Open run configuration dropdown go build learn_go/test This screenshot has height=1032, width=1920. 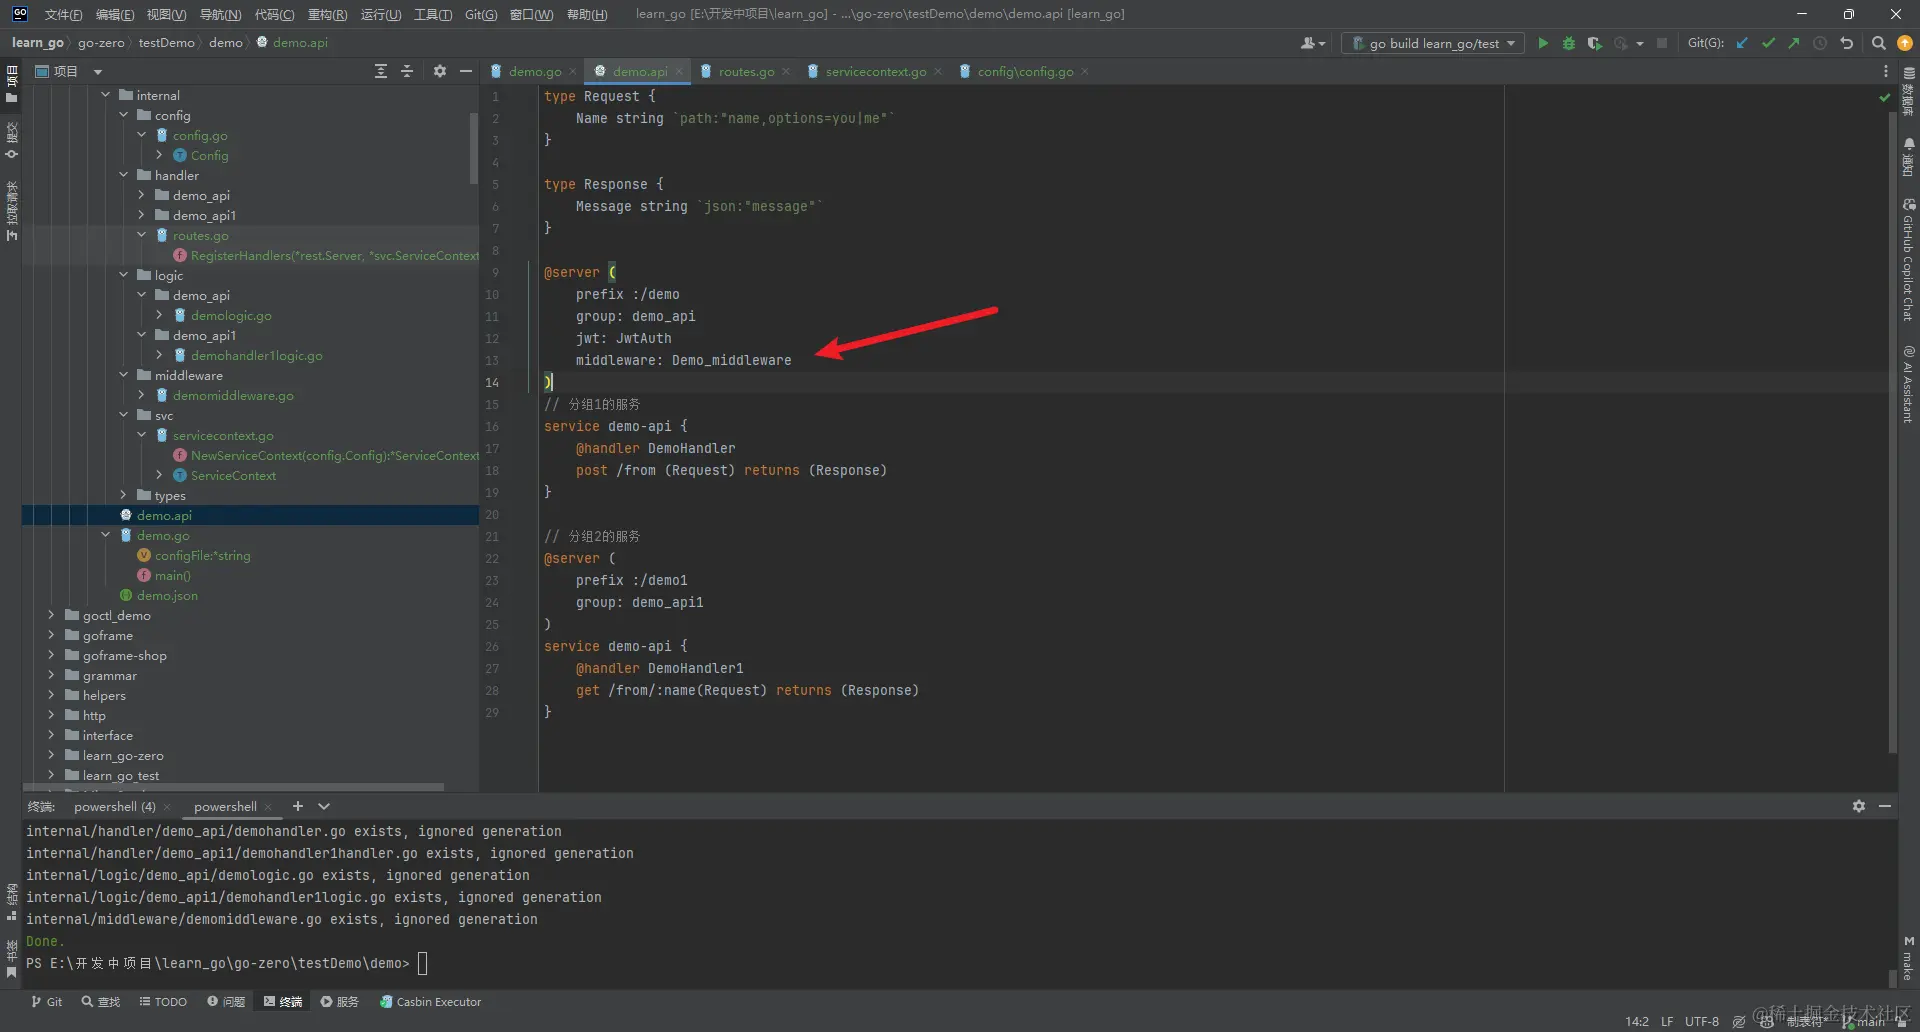(x=1433, y=43)
